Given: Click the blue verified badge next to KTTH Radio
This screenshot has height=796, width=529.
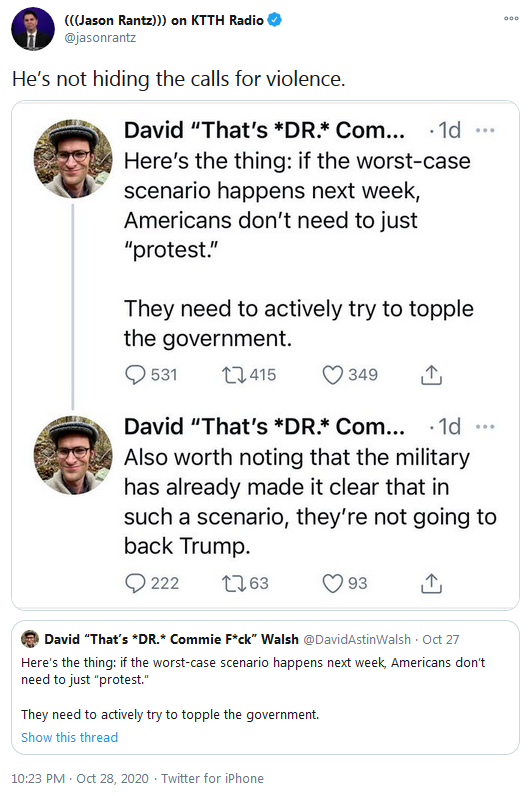Looking at the screenshot, I should (x=275, y=20).
